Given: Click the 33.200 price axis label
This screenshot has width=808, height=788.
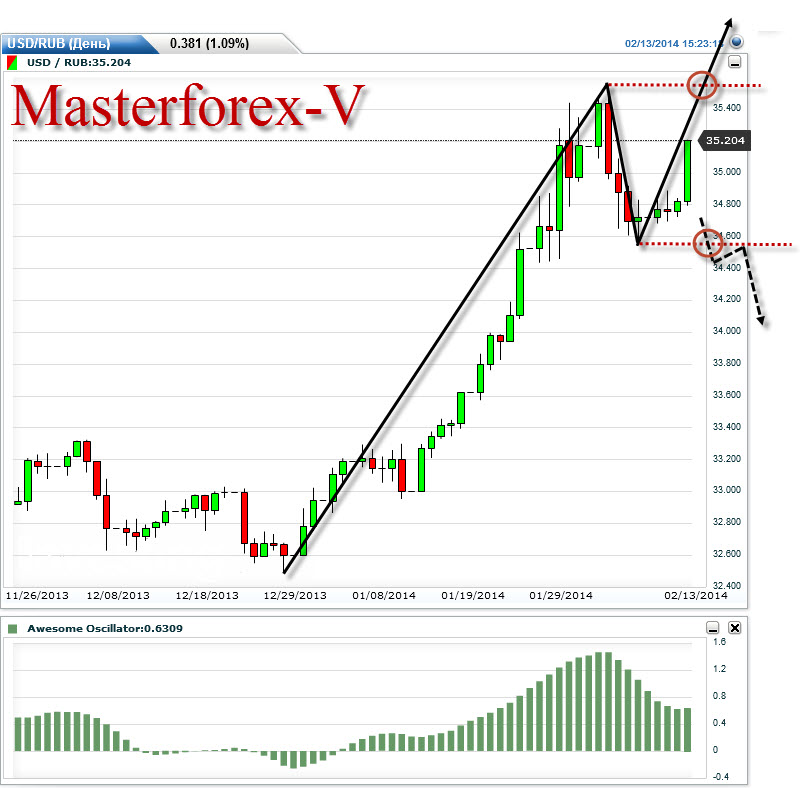Looking at the screenshot, I should [x=727, y=459].
